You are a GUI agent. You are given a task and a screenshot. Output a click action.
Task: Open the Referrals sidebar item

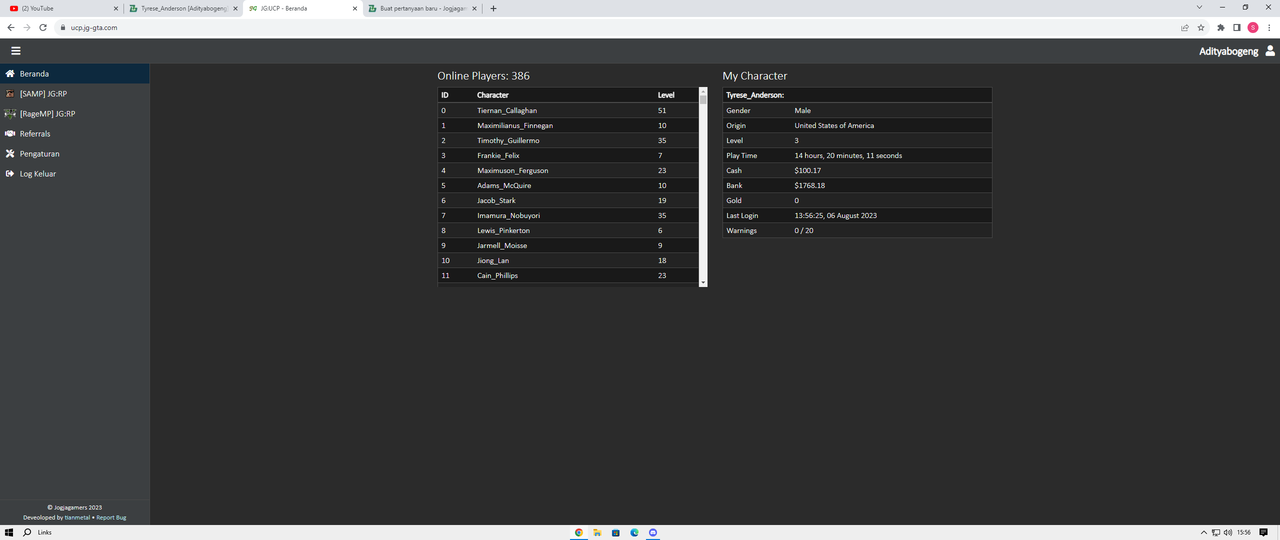pyautogui.click(x=75, y=134)
